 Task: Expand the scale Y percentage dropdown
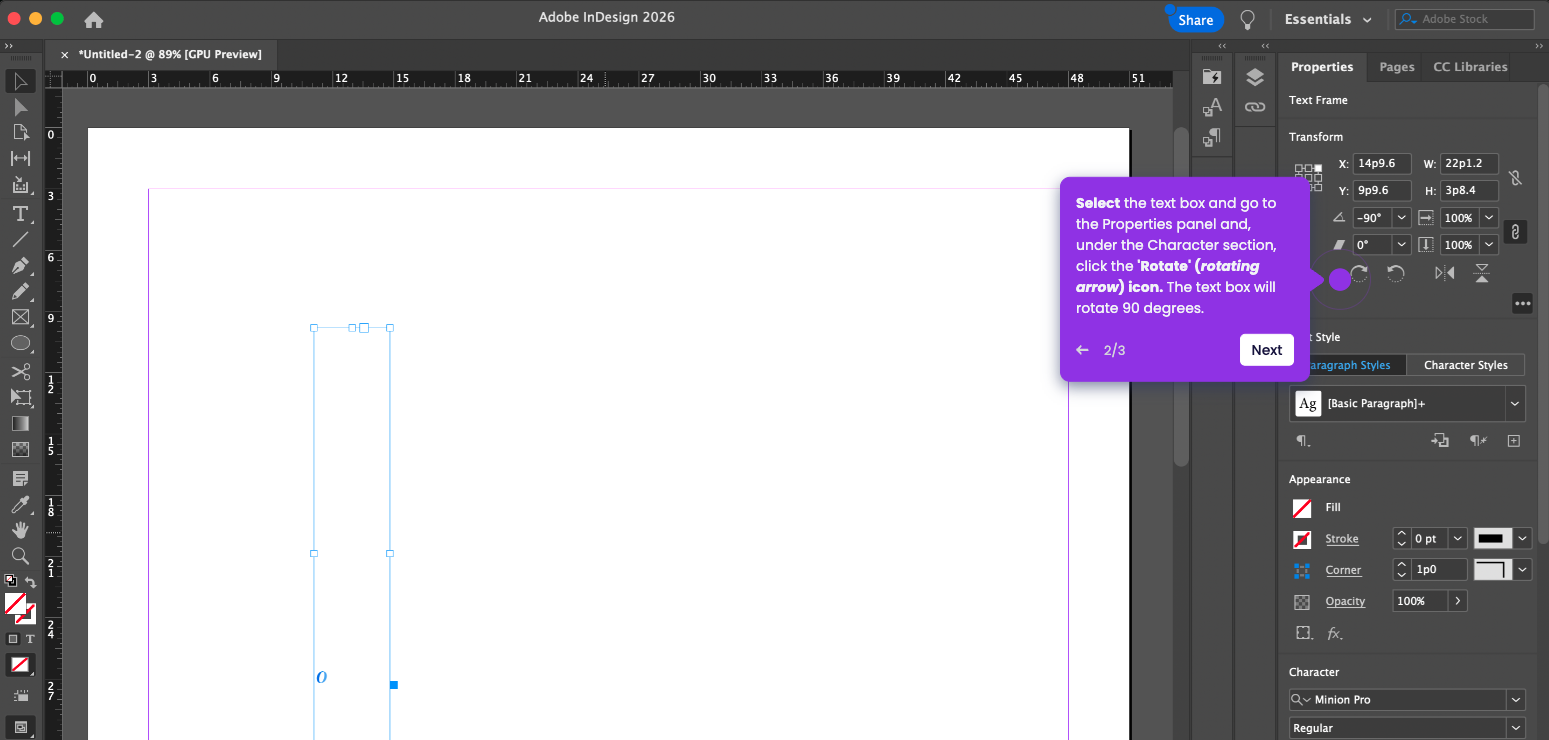[1489, 244]
